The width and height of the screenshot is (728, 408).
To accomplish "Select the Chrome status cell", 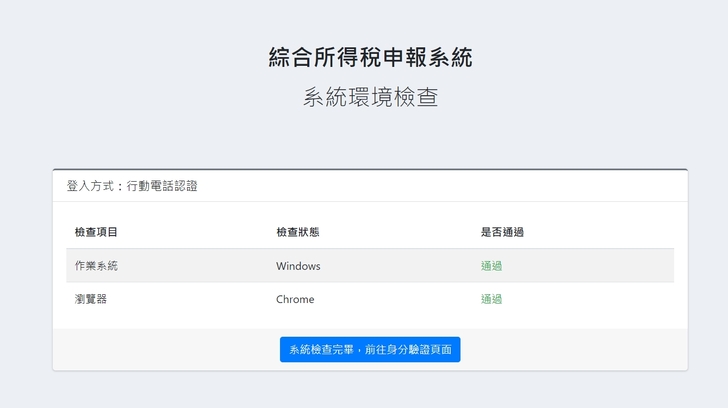I will (295, 299).
